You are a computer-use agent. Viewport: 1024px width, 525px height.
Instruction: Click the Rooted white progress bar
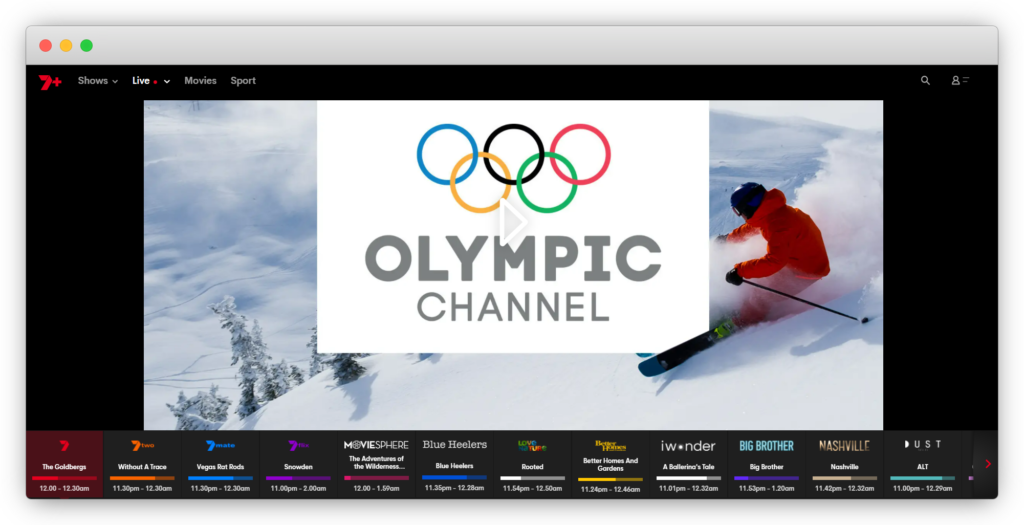click(x=532, y=478)
